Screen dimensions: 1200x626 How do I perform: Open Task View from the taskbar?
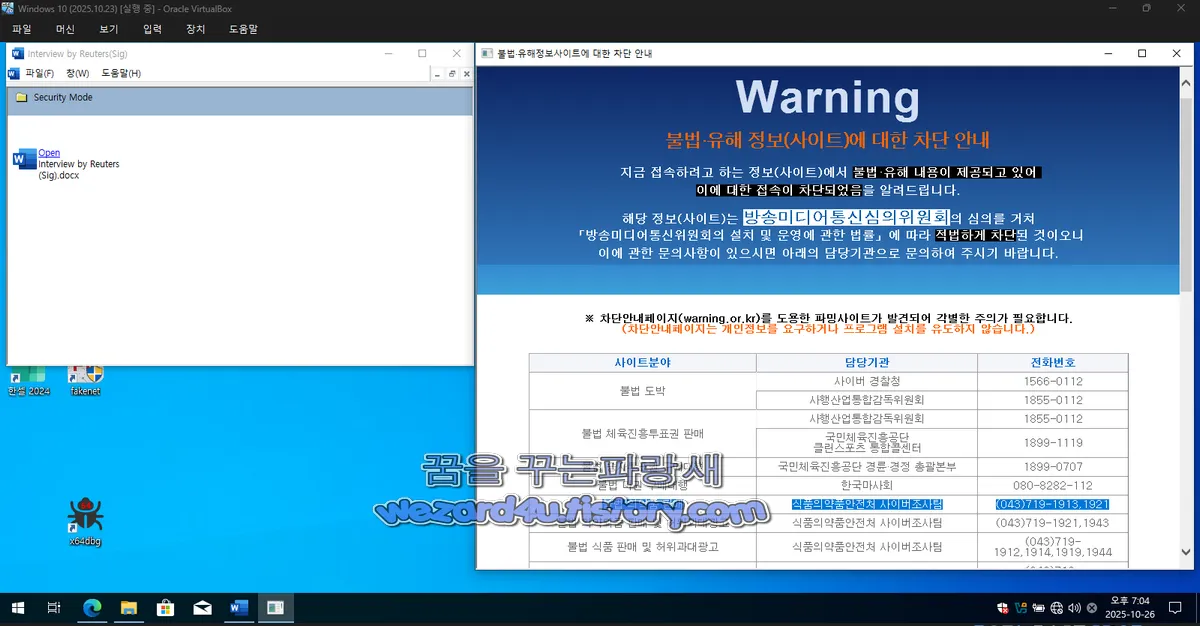click(x=54, y=607)
